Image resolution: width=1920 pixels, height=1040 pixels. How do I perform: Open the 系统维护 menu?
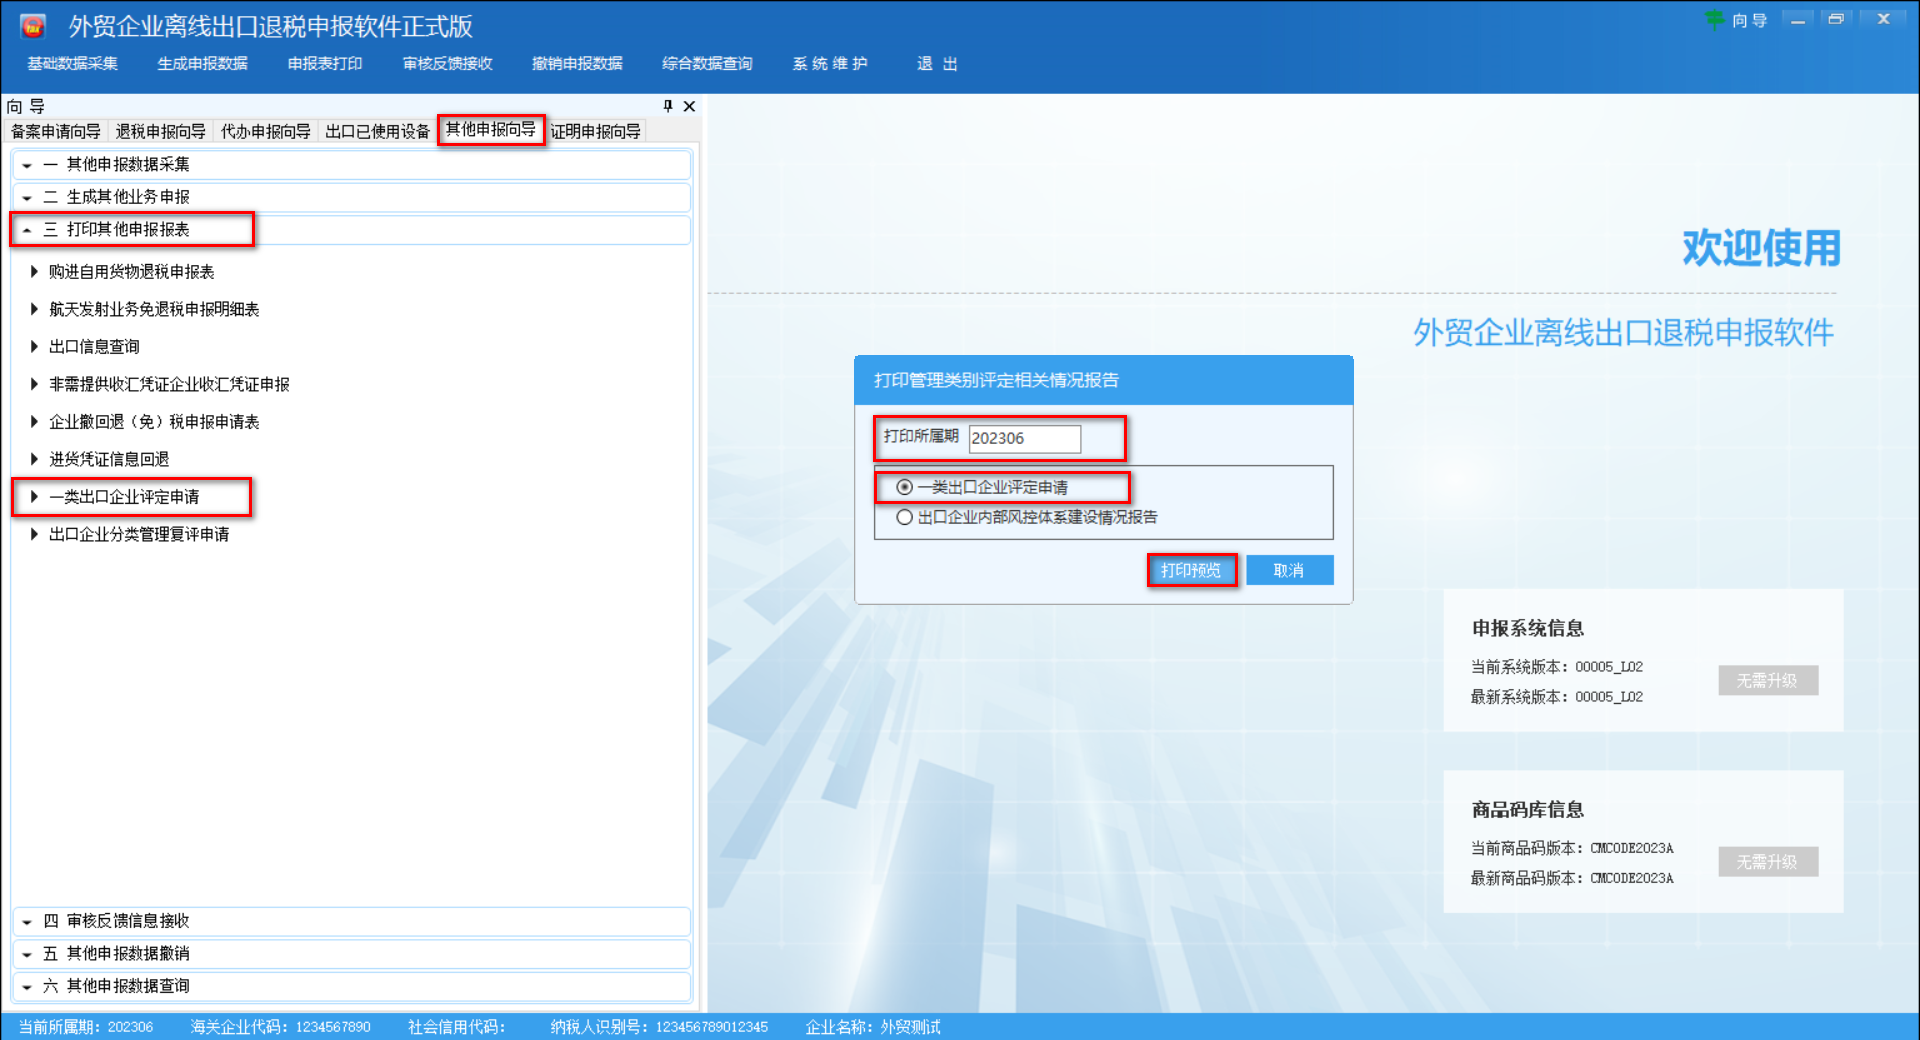[830, 63]
